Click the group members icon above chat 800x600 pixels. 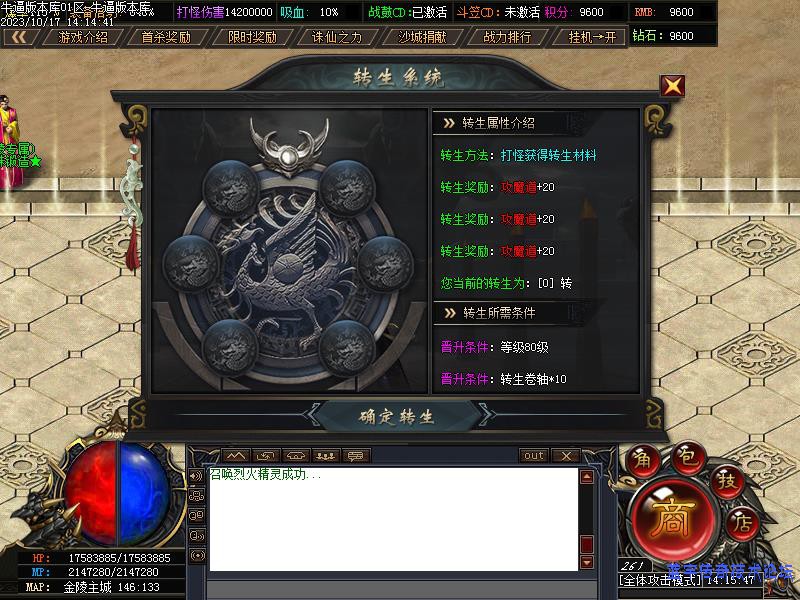point(326,456)
